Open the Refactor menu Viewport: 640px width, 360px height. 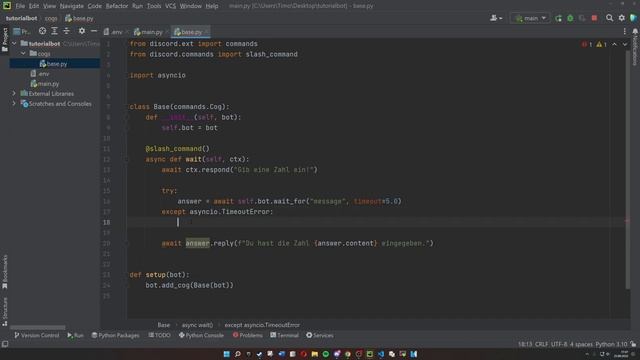tap(117, 6)
